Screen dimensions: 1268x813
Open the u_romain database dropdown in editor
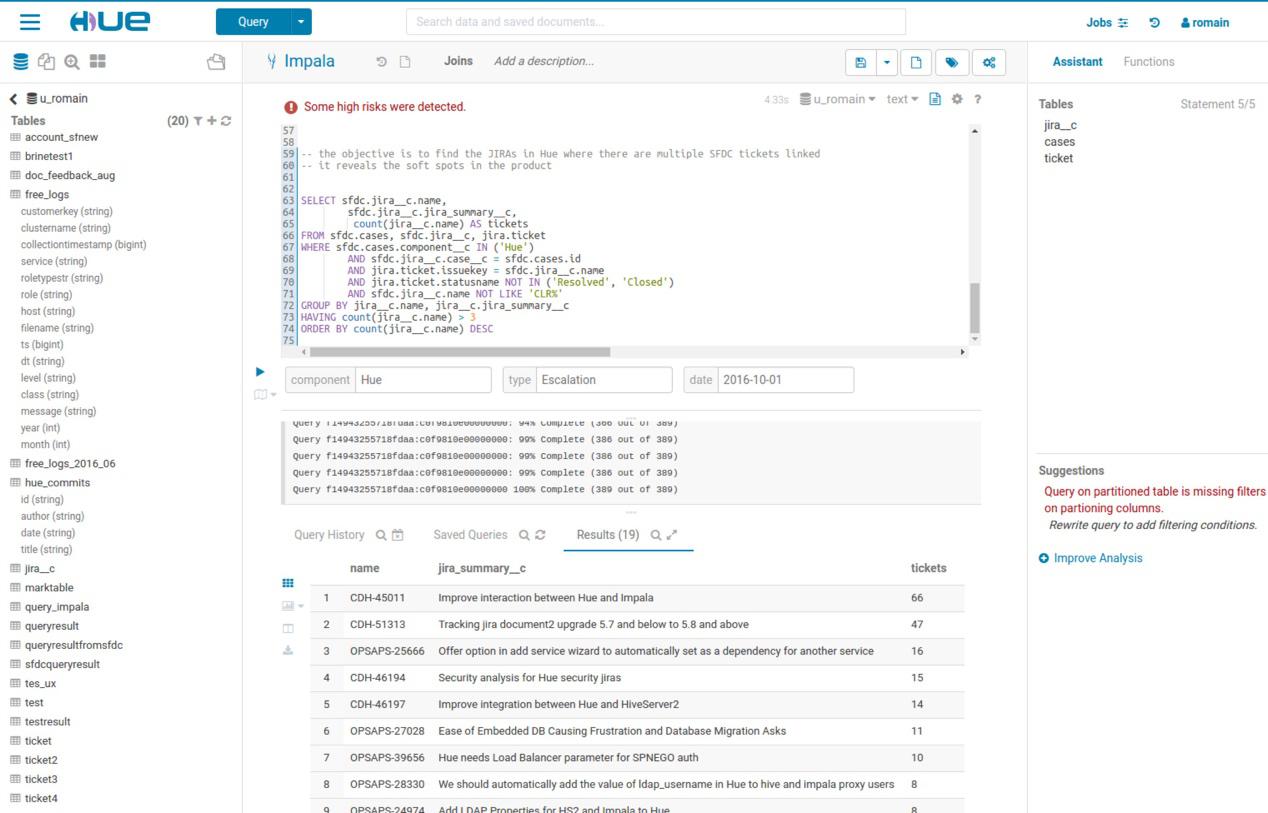[838, 99]
